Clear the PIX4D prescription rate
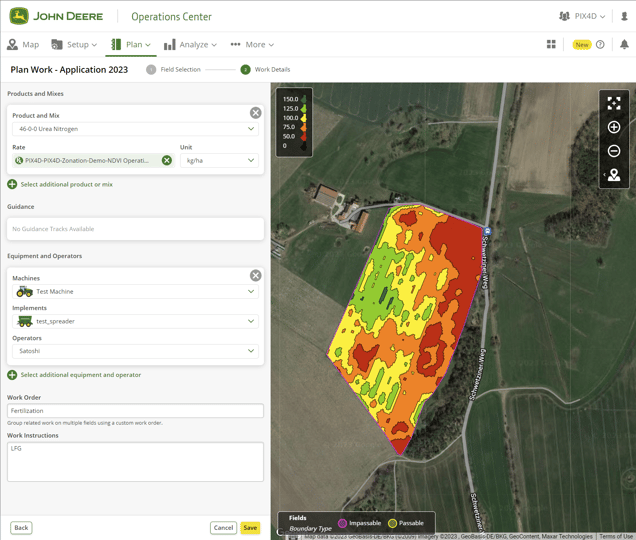Screen dimensions: 636x540 [x=167, y=160]
